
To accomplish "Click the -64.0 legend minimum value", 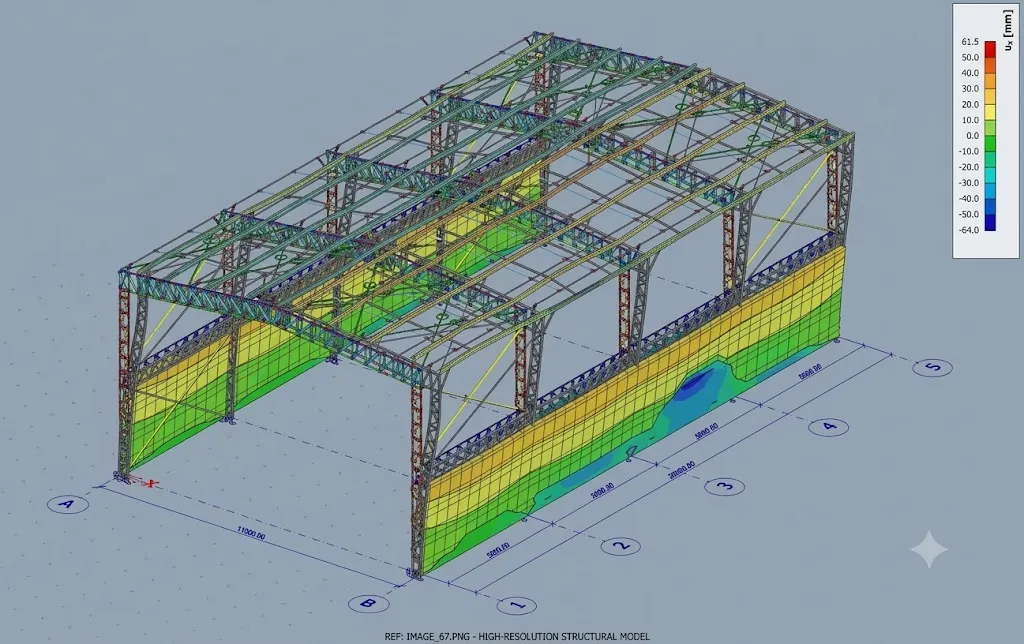I will point(968,230).
